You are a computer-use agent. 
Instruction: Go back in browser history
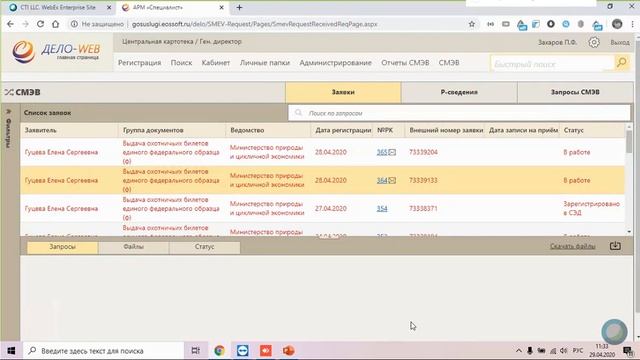(x=11, y=24)
